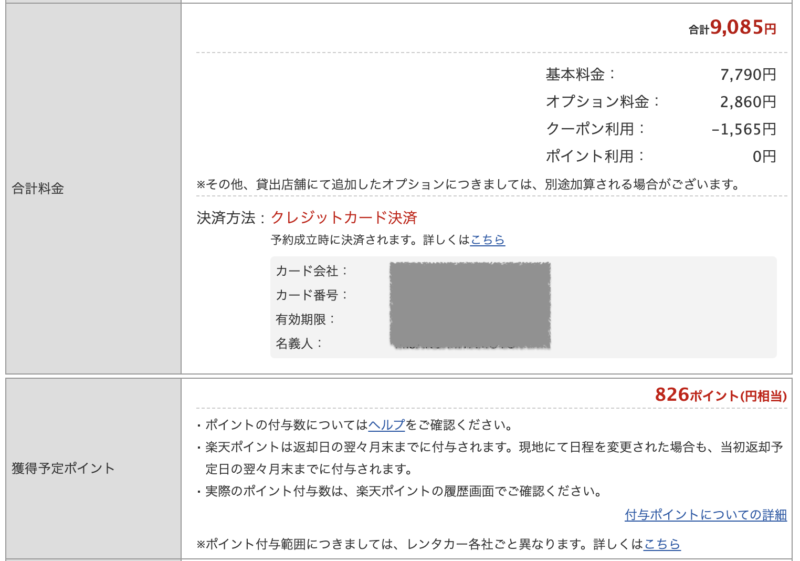Open the こちら link about payment timing
The image size is (800, 561).
pyautogui.click(x=488, y=240)
